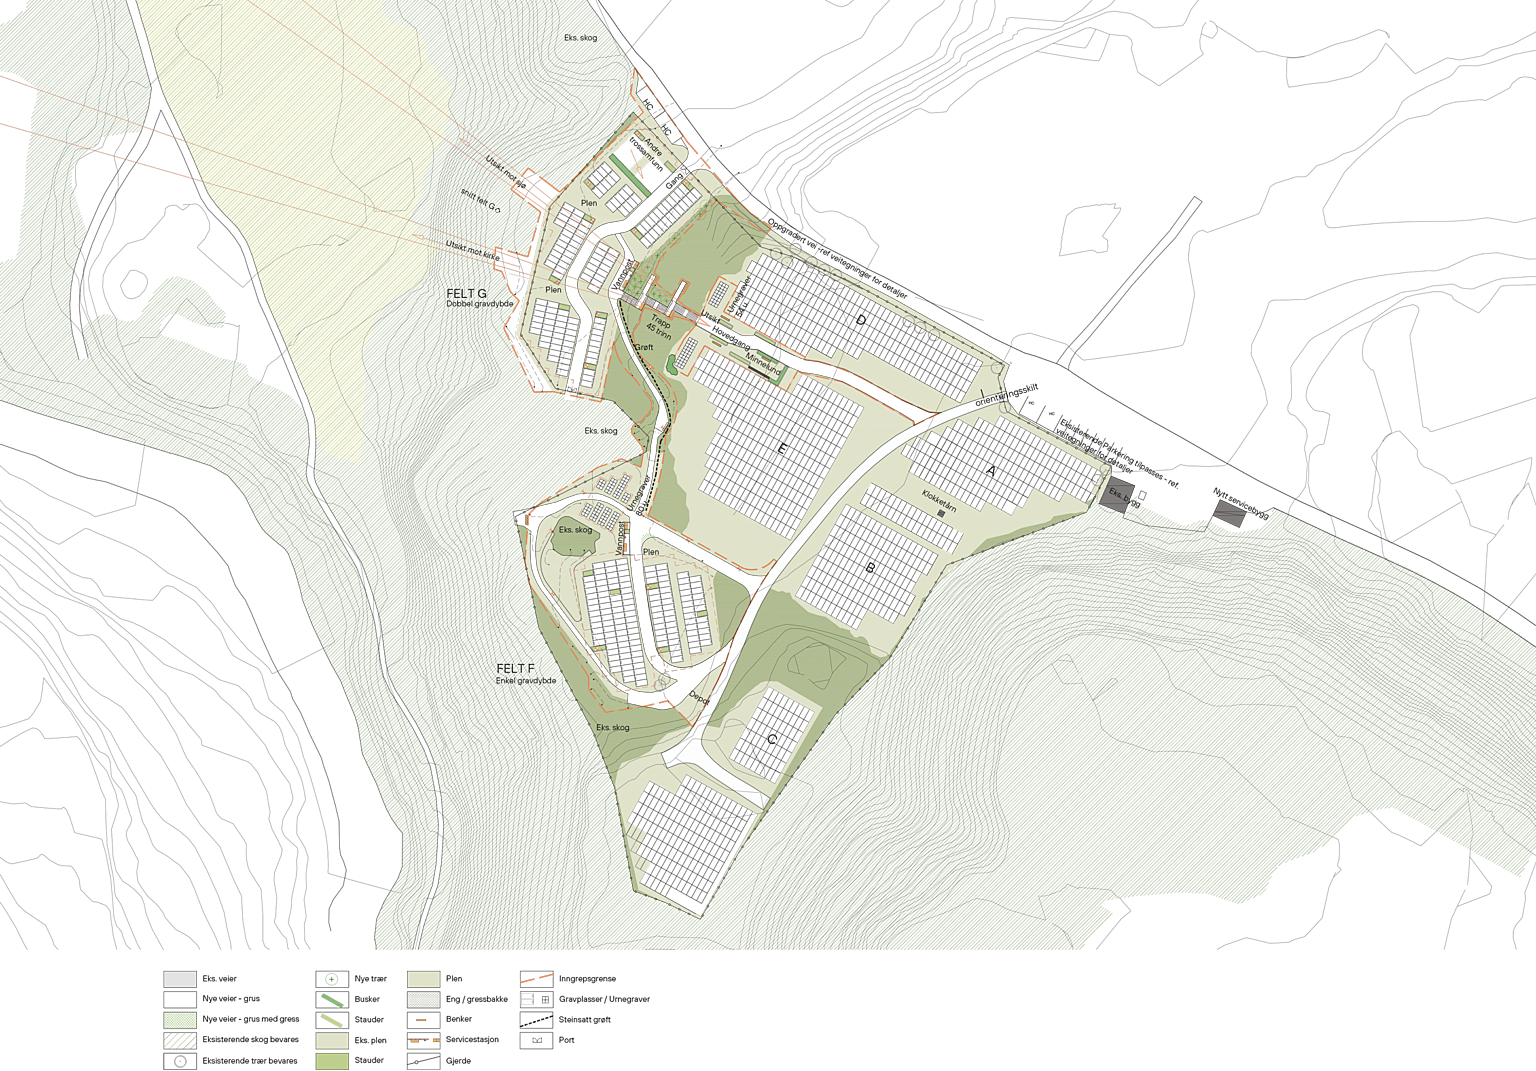Select the dark green shrub legend icon
The height and width of the screenshot is (1071, 1536).
(331, 979)
